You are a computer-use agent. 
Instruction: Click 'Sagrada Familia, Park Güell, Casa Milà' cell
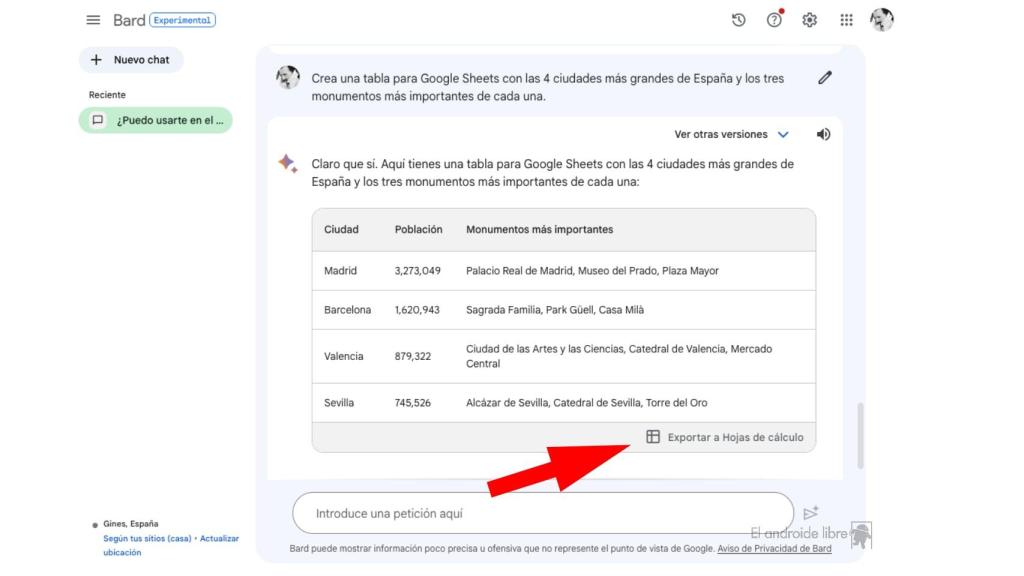(555, 310)
